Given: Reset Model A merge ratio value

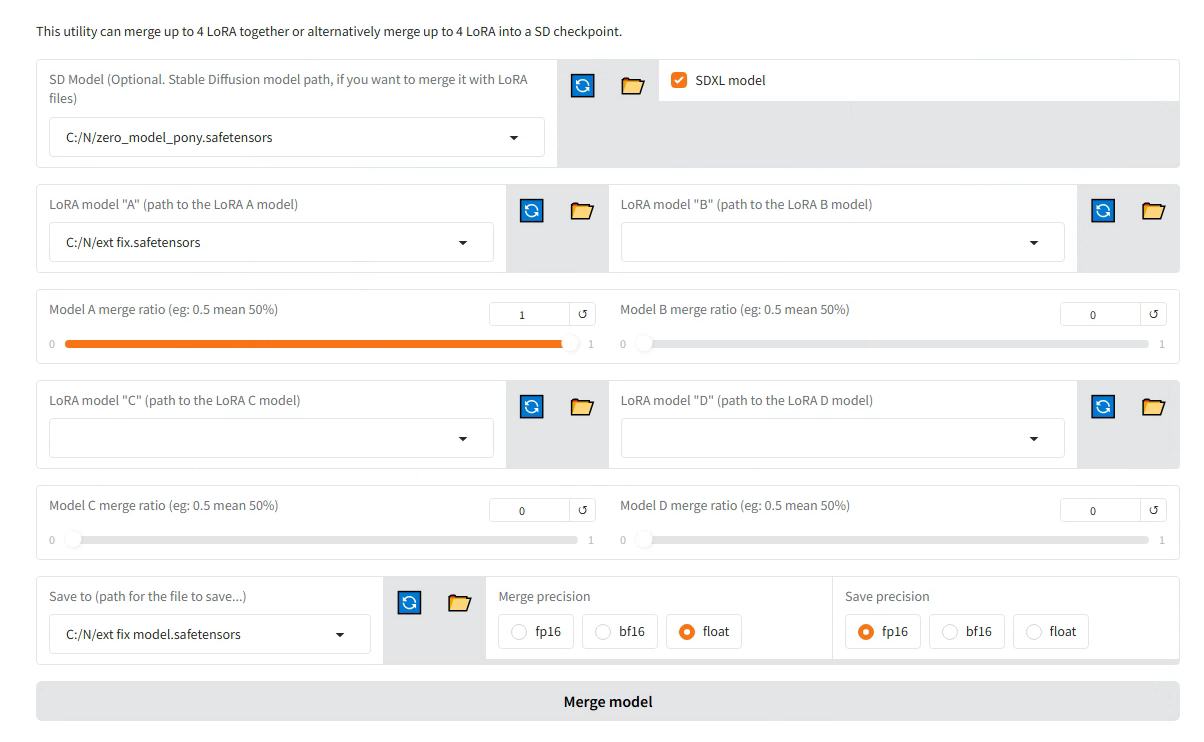Looking at the screenshot, I should [x=582, y=315].
